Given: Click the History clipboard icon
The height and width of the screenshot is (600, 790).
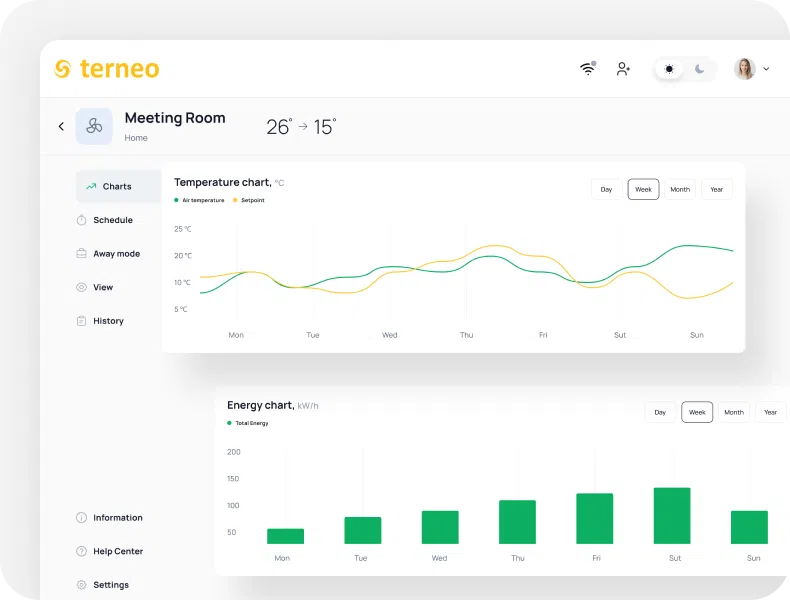Looking at the screenshot, I should (81, 321).
